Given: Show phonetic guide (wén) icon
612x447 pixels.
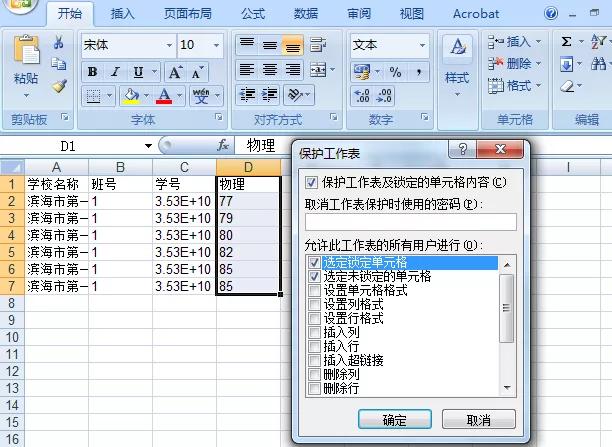Looking at the screenshot, I should (x=201, y=96).
